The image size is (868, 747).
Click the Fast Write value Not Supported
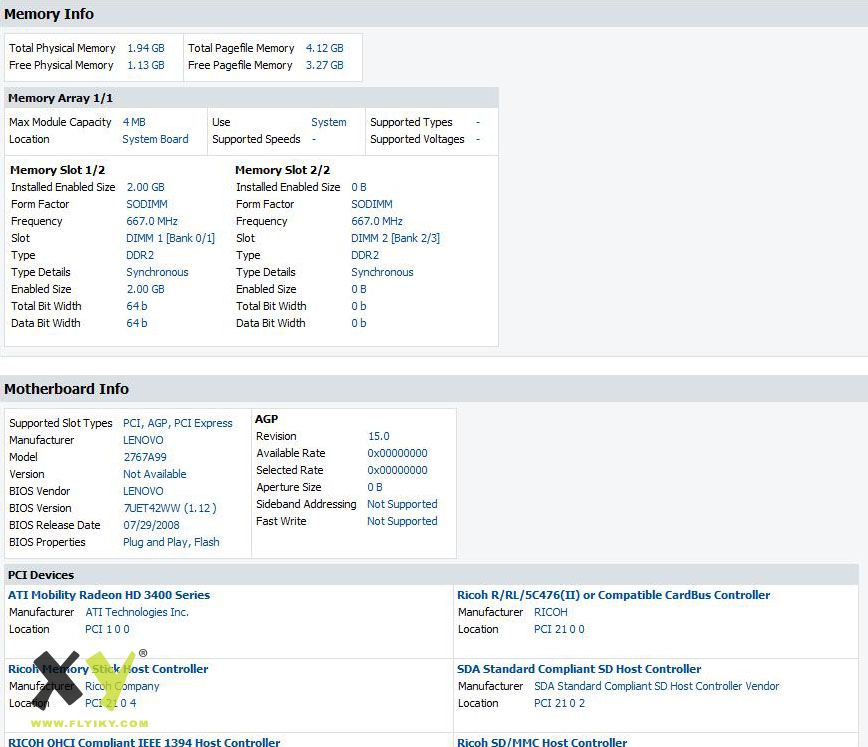point(402,521)
